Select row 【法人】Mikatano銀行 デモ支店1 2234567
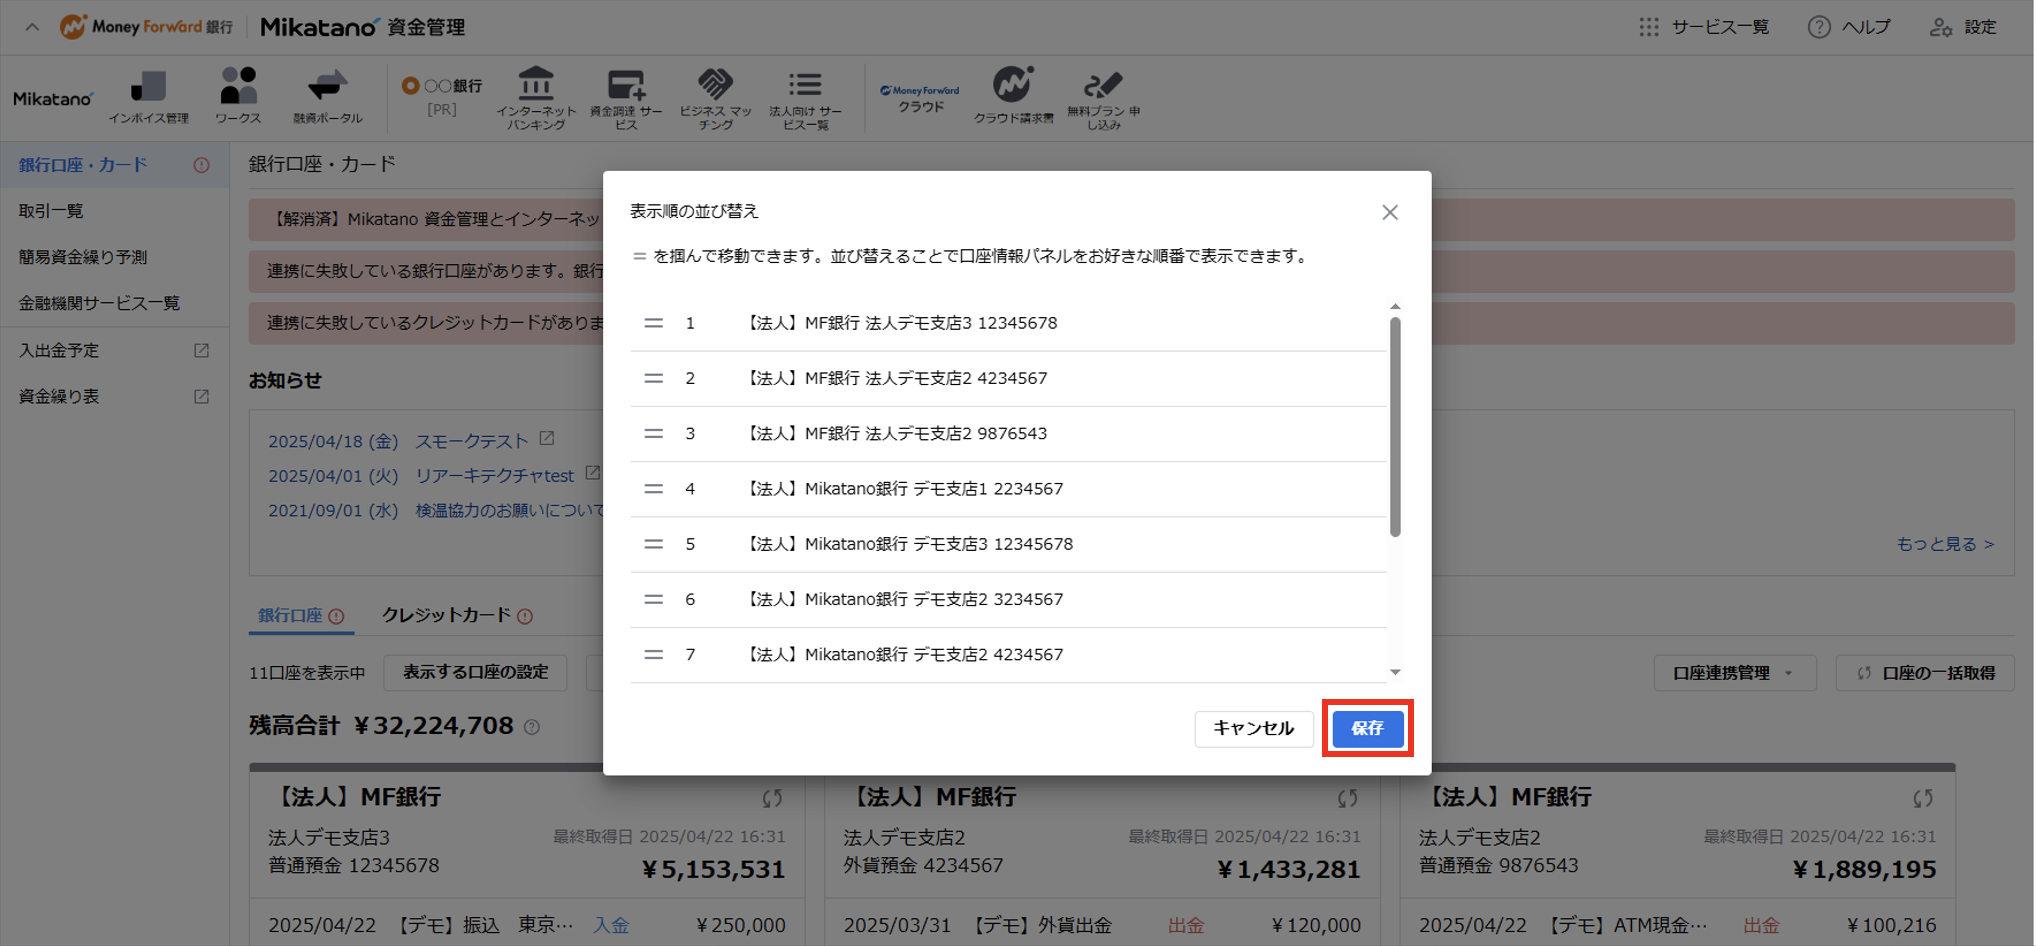 point(1008,489)
